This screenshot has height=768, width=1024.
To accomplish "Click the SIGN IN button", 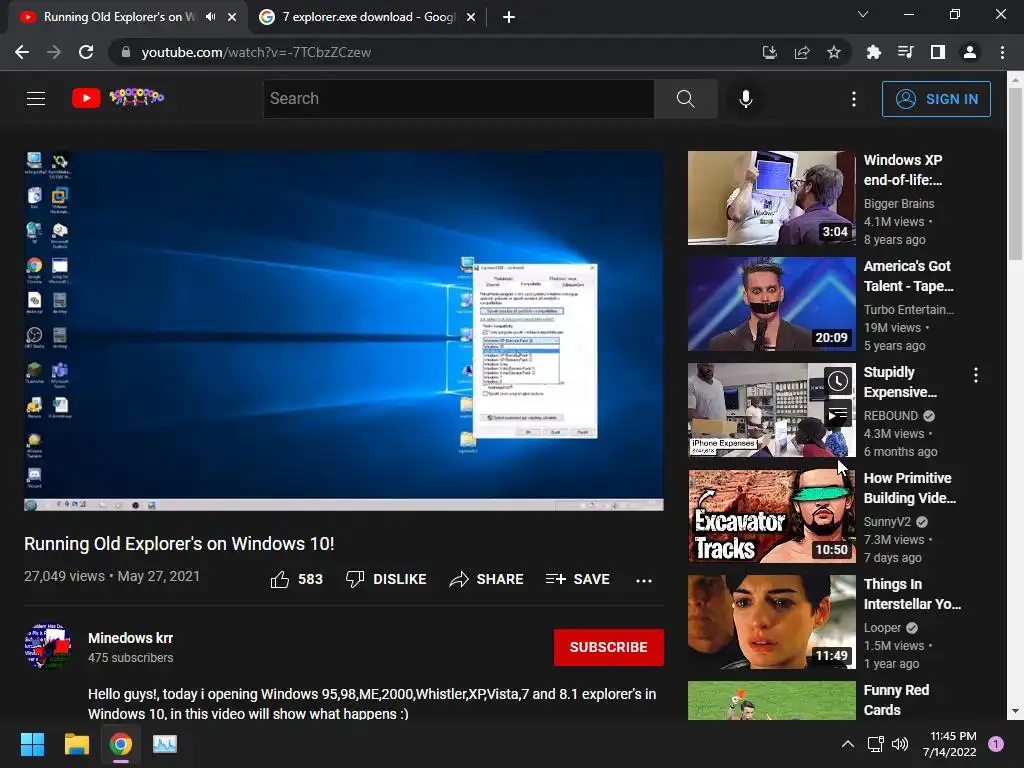I will [x=936, y=99].
